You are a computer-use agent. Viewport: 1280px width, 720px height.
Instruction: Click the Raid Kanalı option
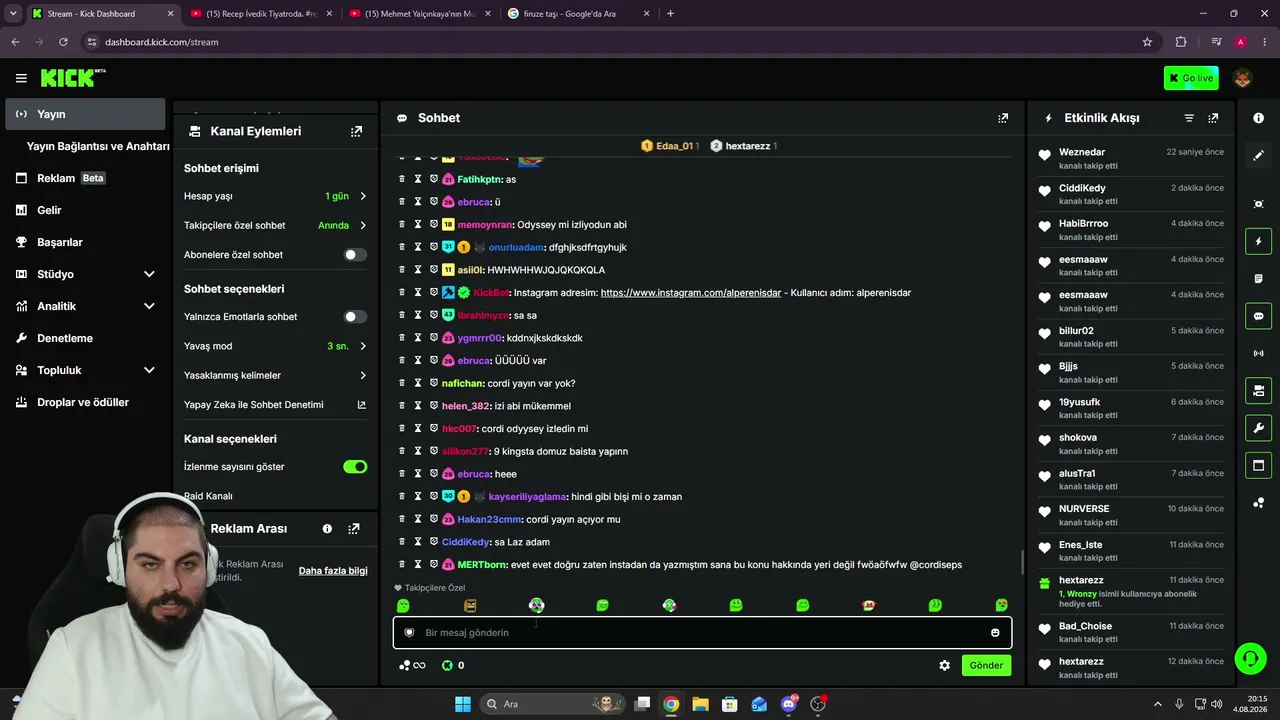click(208, 496)
